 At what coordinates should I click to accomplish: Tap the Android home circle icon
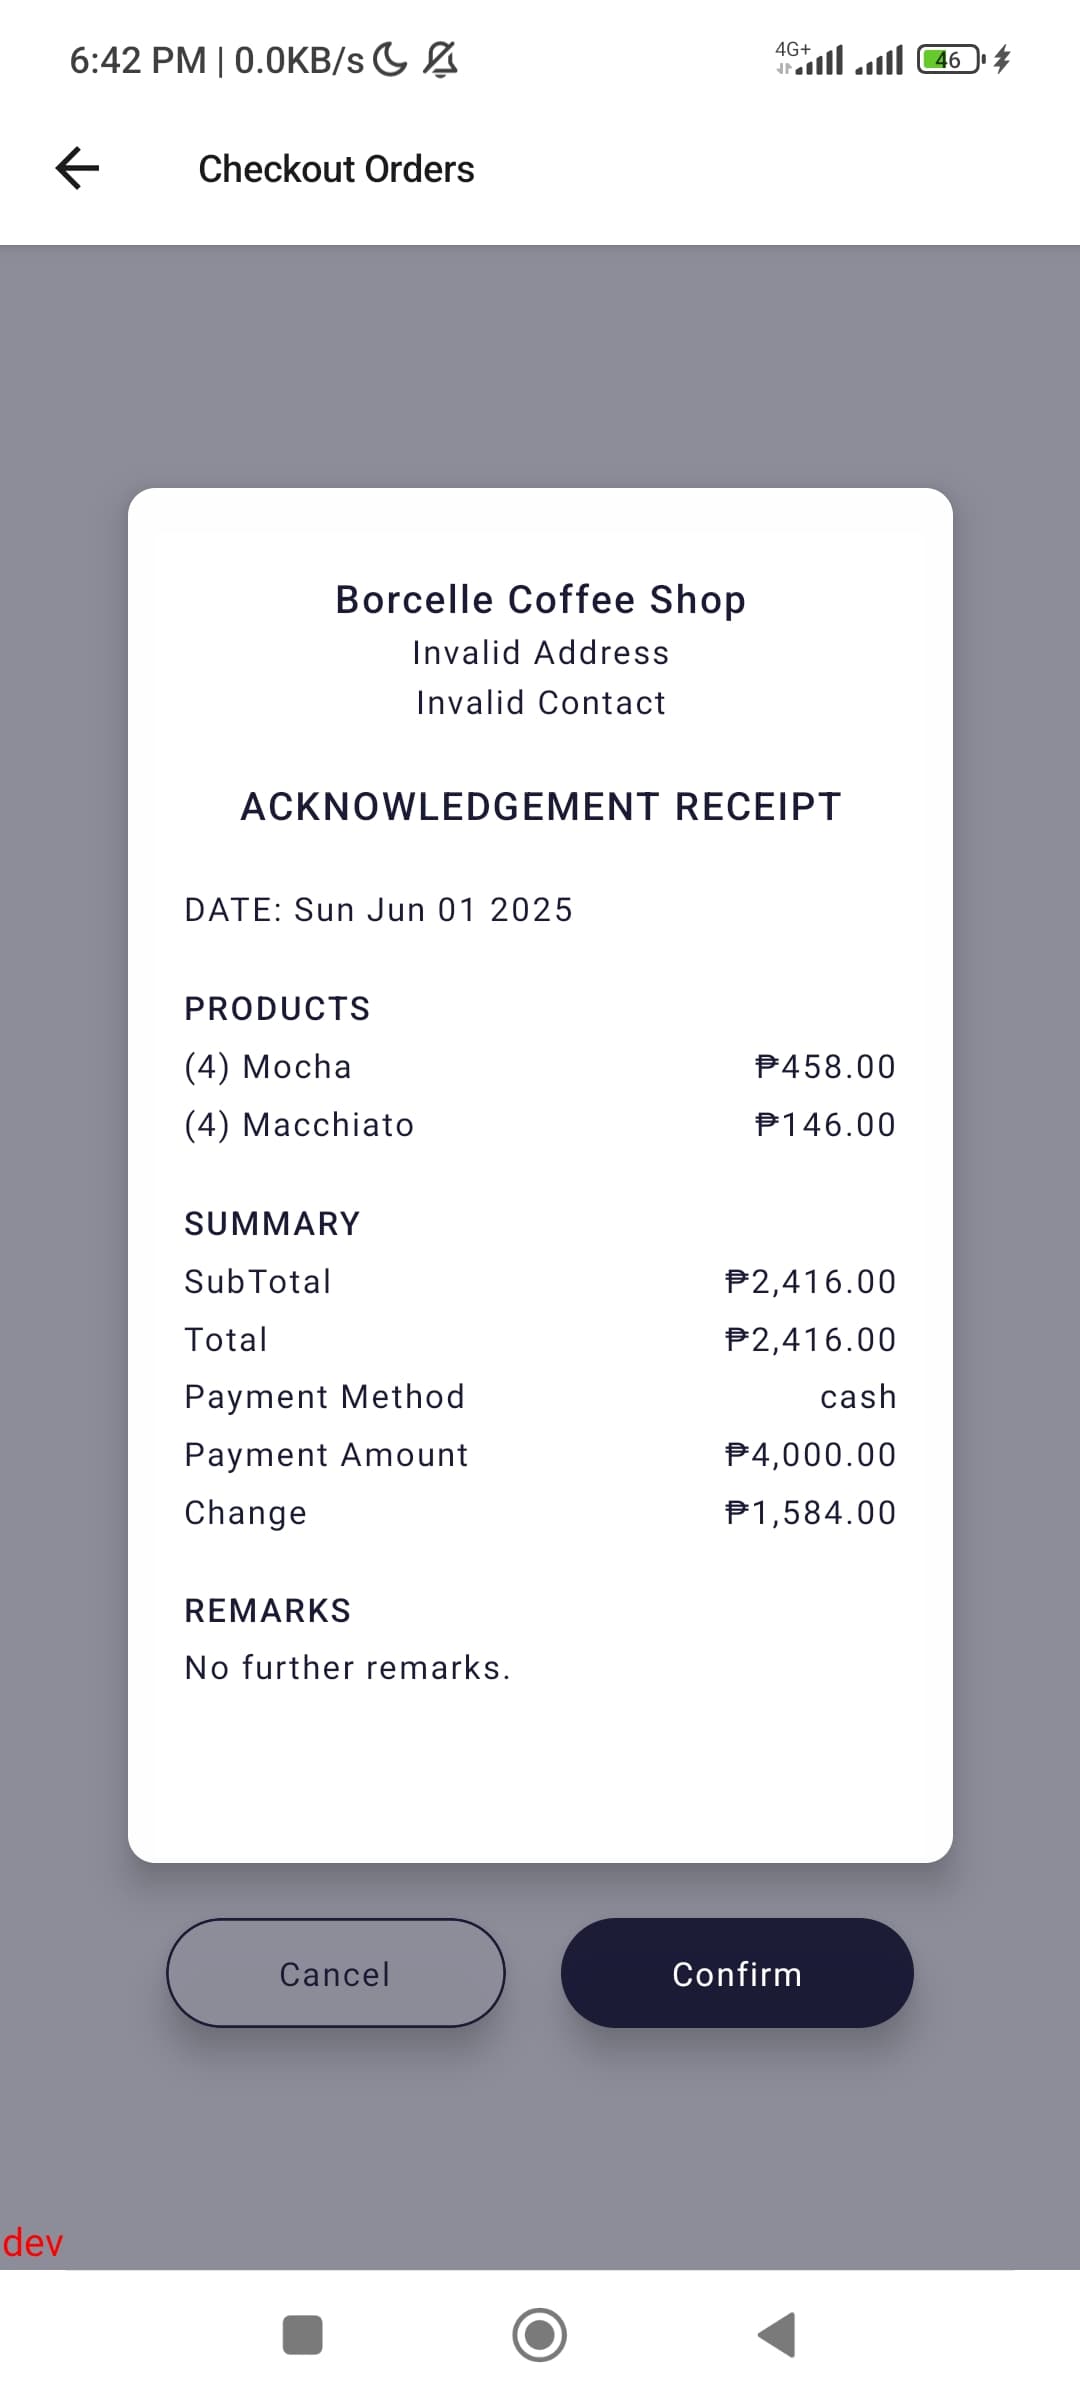coord(540,2335)
